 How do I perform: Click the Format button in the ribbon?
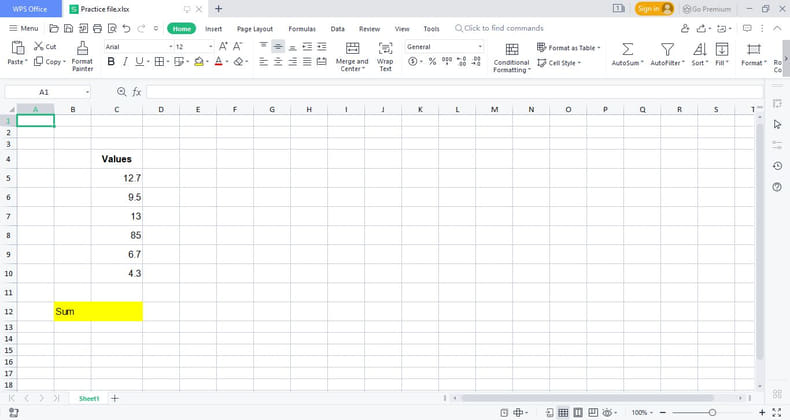[754, 54]
